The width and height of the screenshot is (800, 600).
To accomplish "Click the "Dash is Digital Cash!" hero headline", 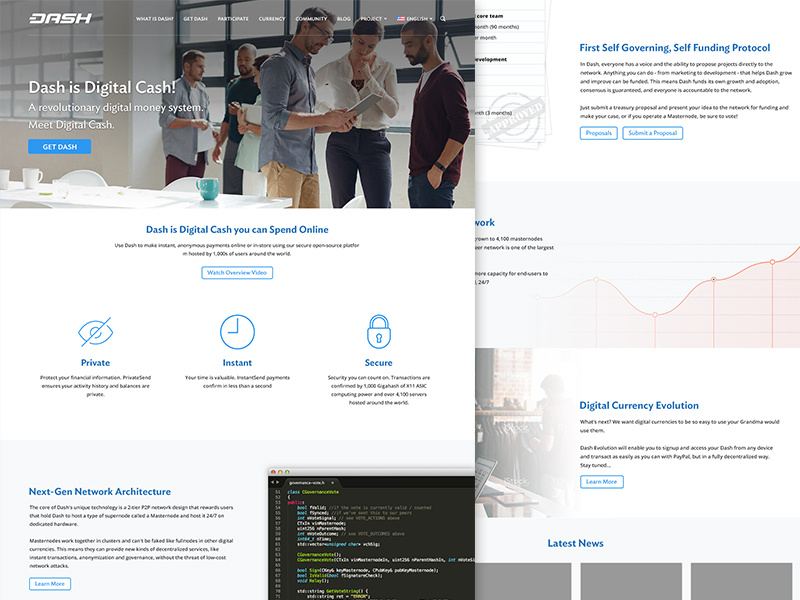I will [102, 87].
